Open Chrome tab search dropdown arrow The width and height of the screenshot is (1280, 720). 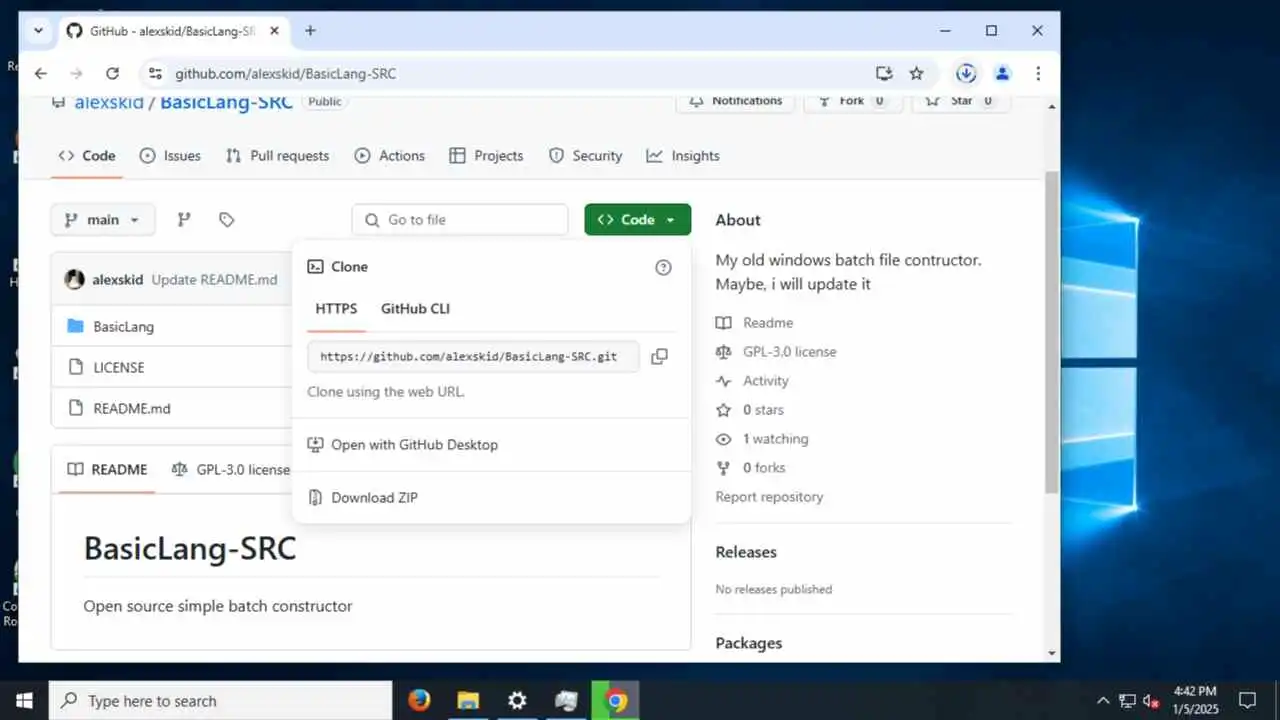pos(38,31)
